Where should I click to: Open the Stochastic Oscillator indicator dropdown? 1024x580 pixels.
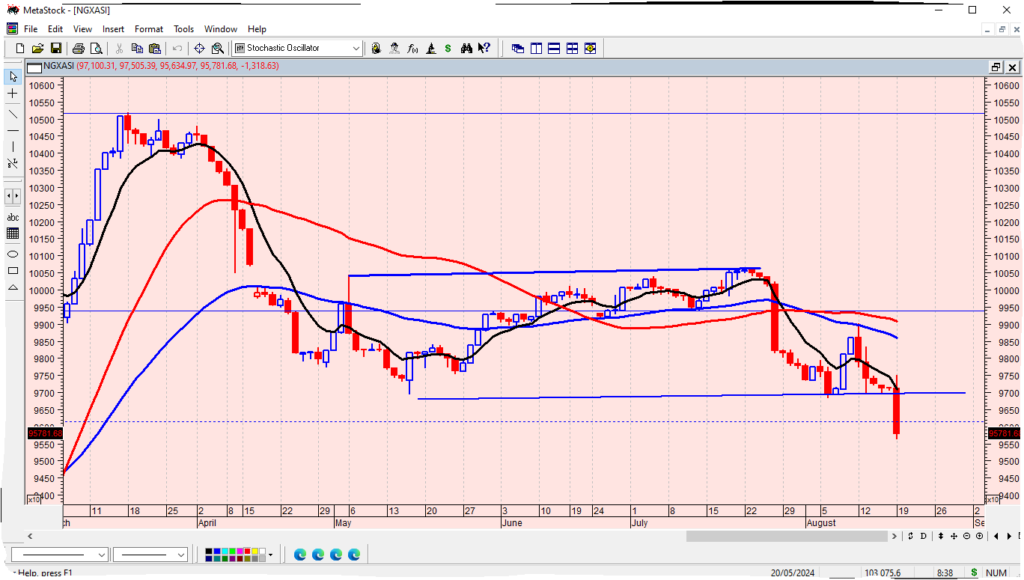tap(356, 48)
